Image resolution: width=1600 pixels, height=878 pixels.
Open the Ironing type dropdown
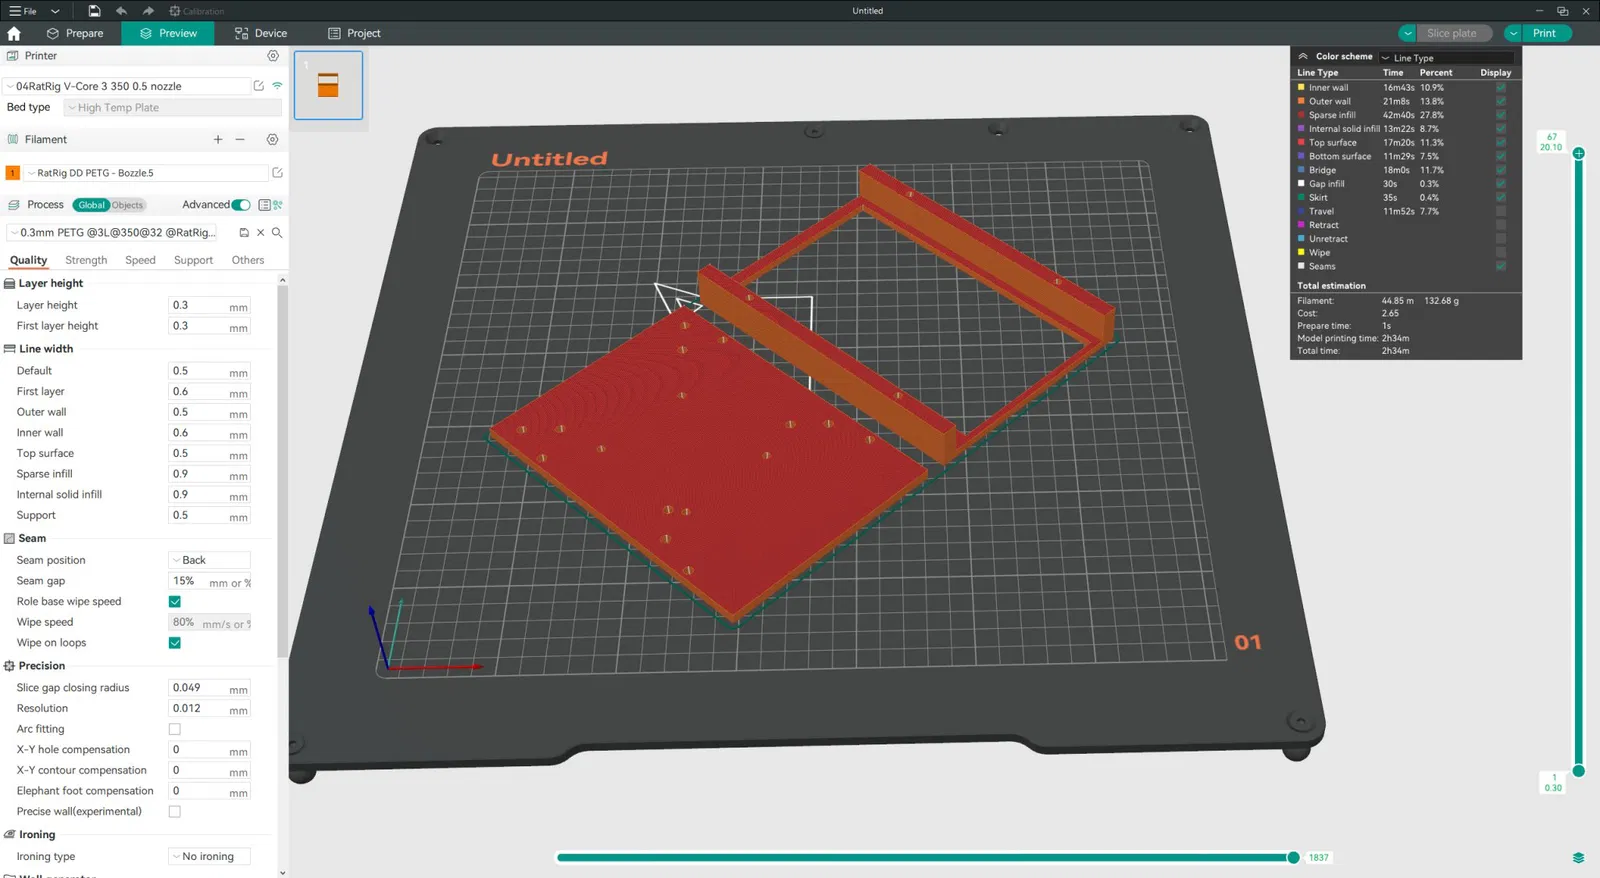(x=210, y=857)
